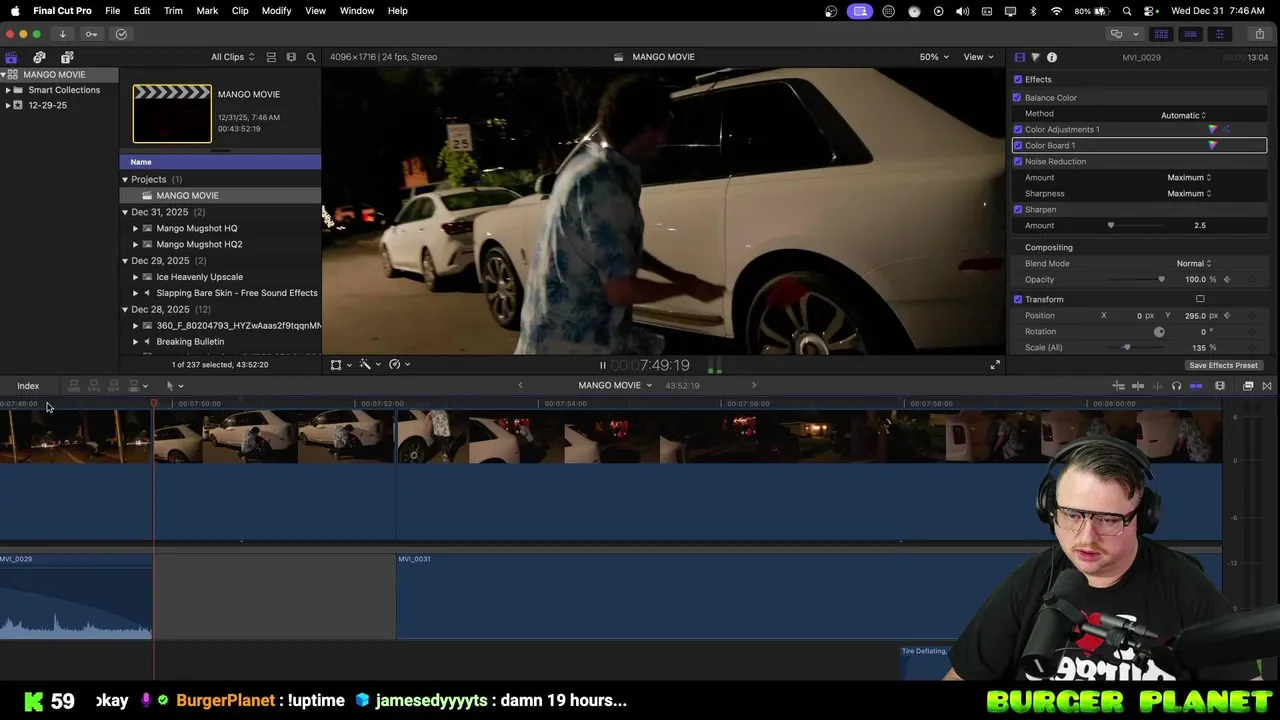Uncheck Balance Color effect
The image size is (1280, 720).
coord(1018,97)
